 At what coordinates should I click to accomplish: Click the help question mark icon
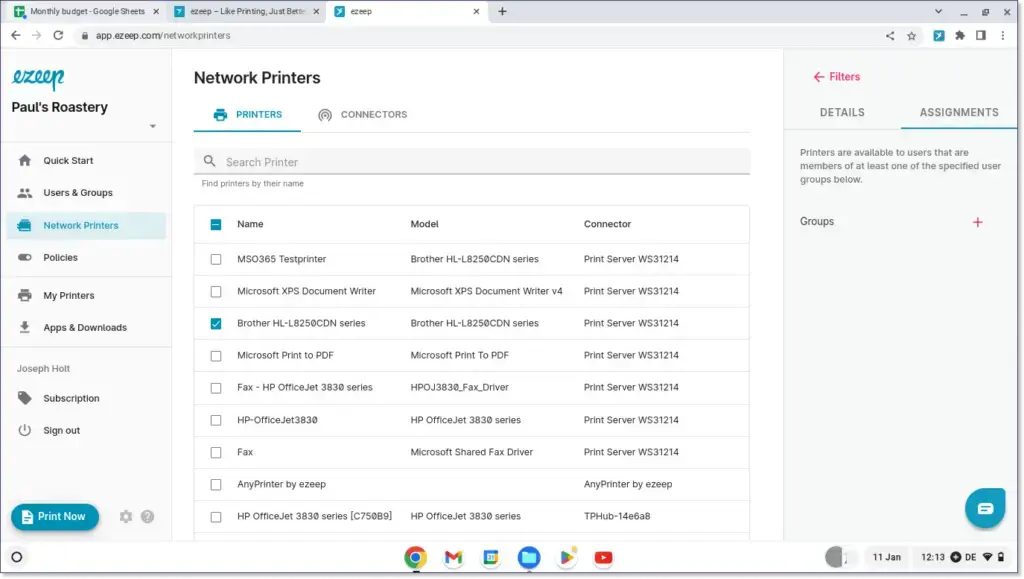[147, 516]
